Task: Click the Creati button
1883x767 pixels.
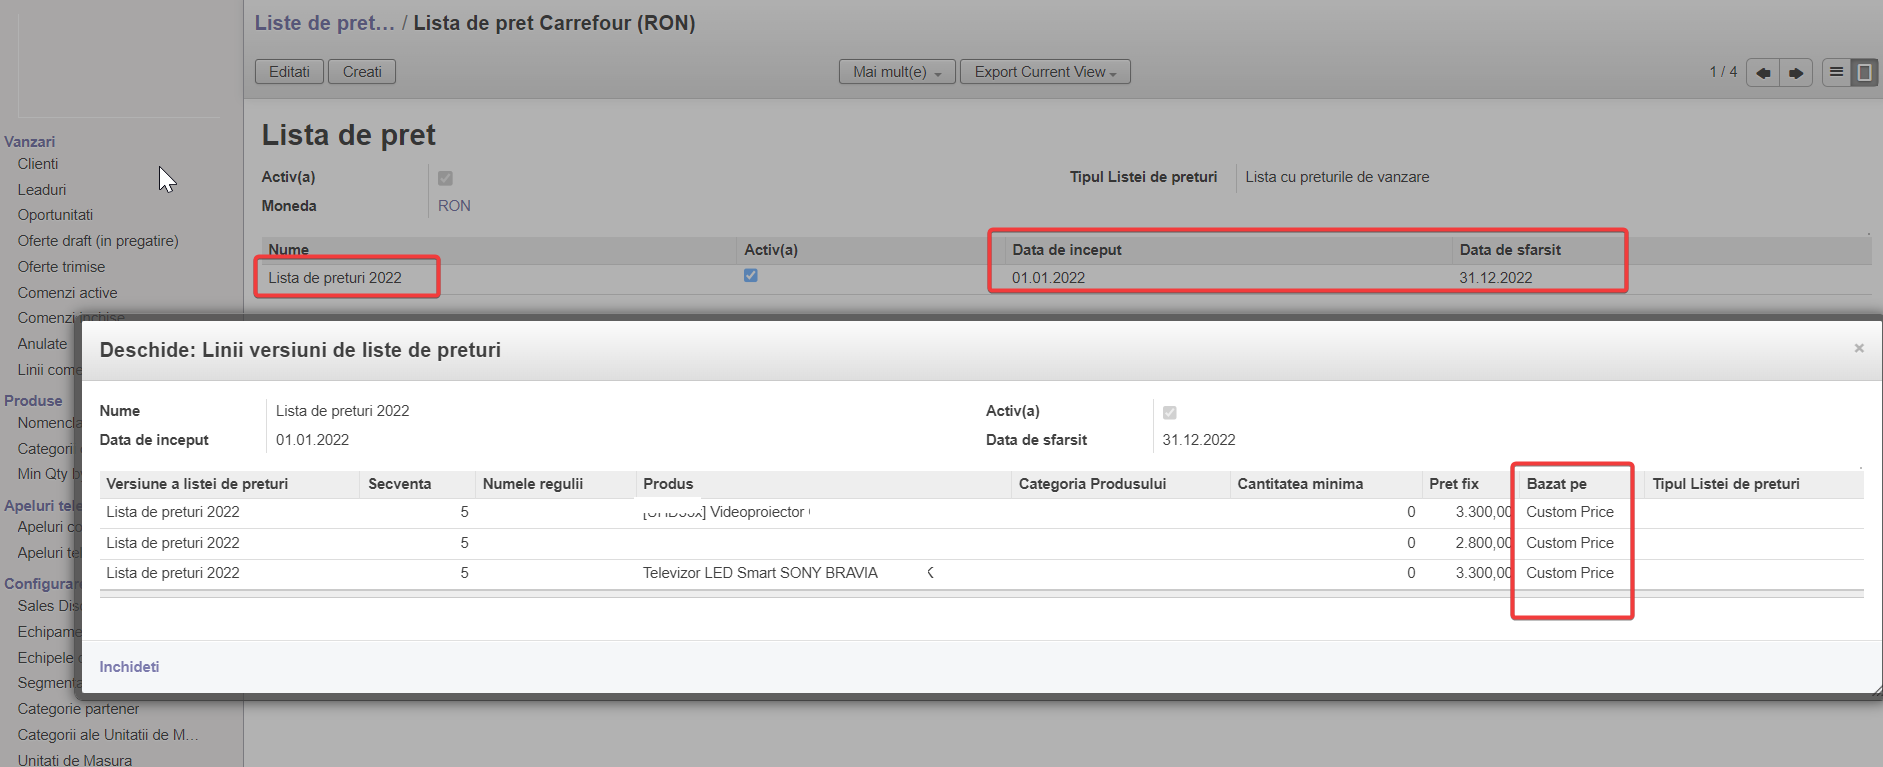Action: (x=362, y=72)
